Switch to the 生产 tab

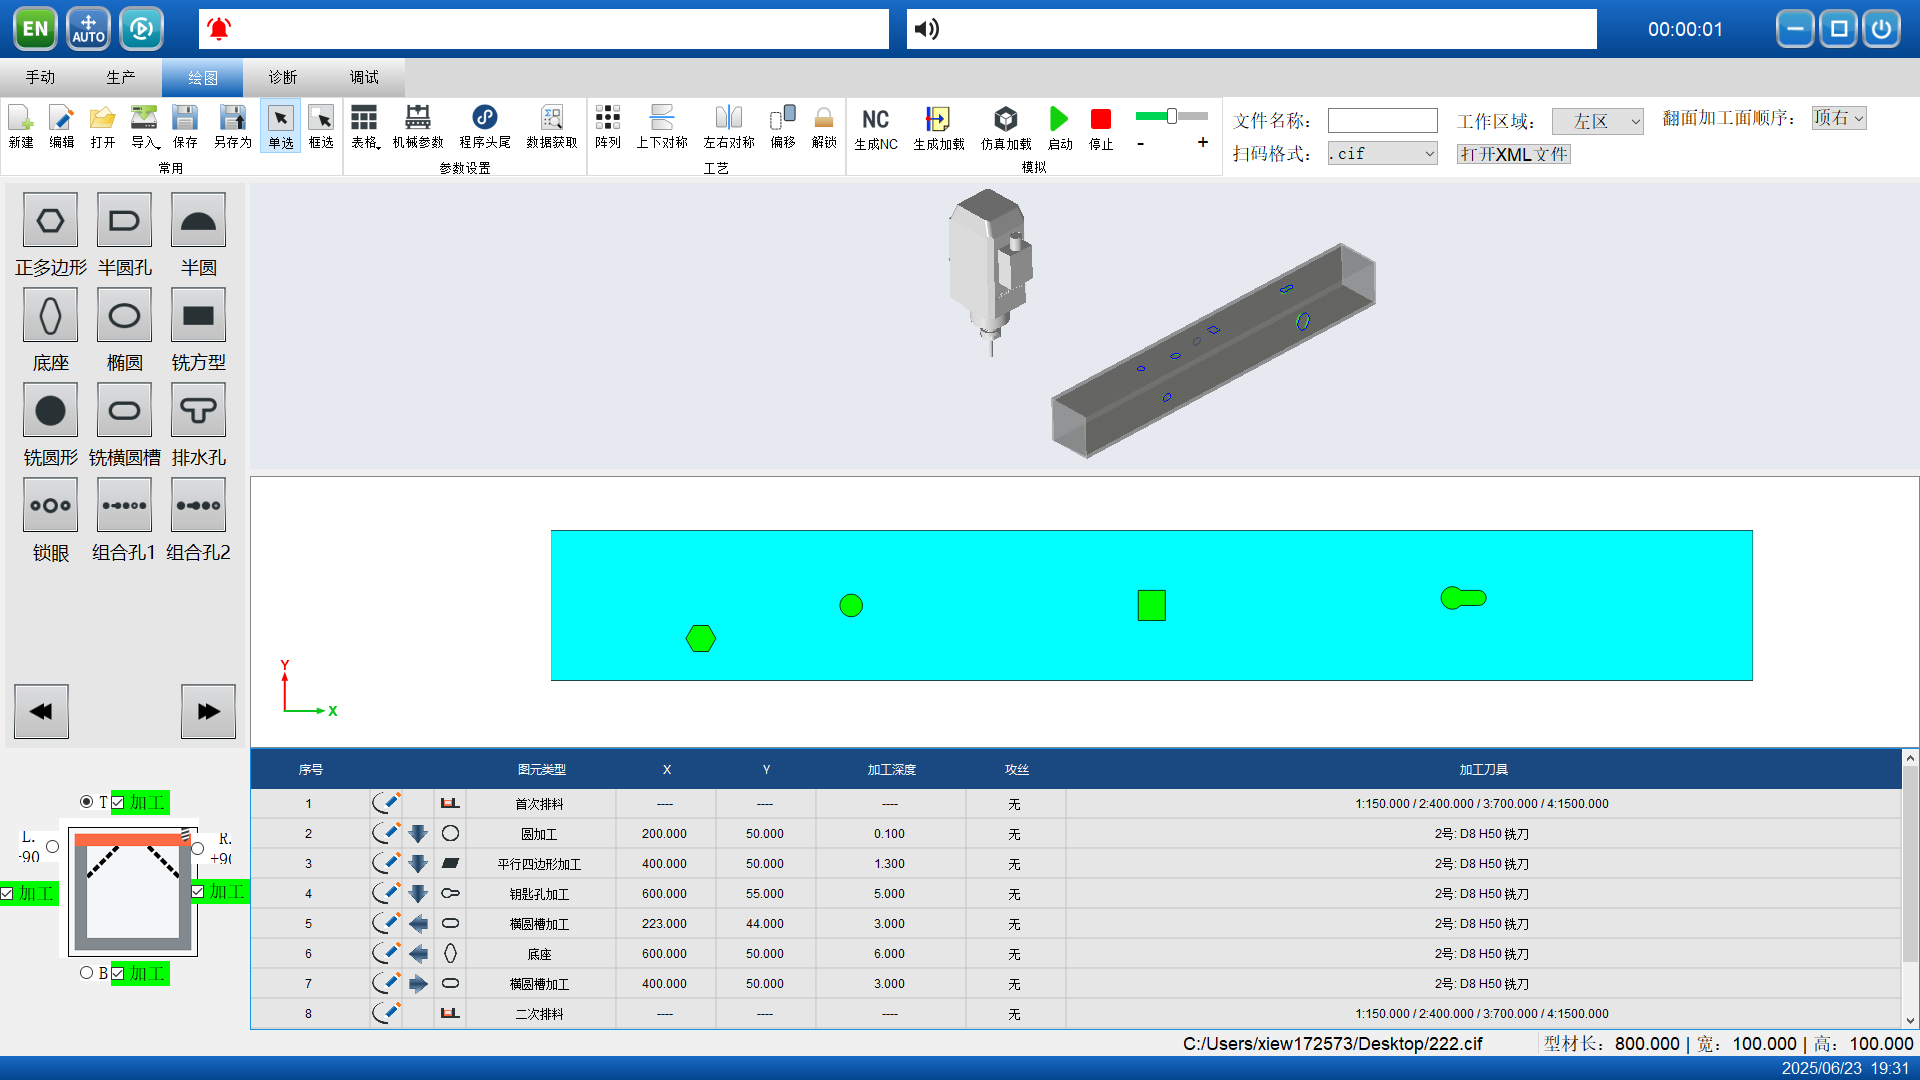click(121, 77)
